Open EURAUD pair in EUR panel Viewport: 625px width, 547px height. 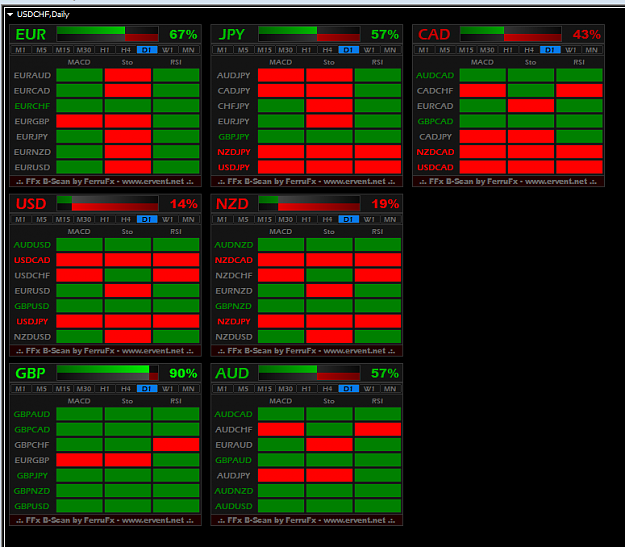(32, 75)
